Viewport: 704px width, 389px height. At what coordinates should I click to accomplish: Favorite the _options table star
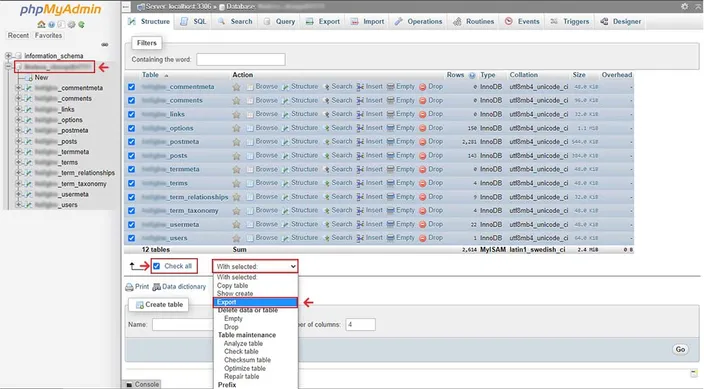236,128
